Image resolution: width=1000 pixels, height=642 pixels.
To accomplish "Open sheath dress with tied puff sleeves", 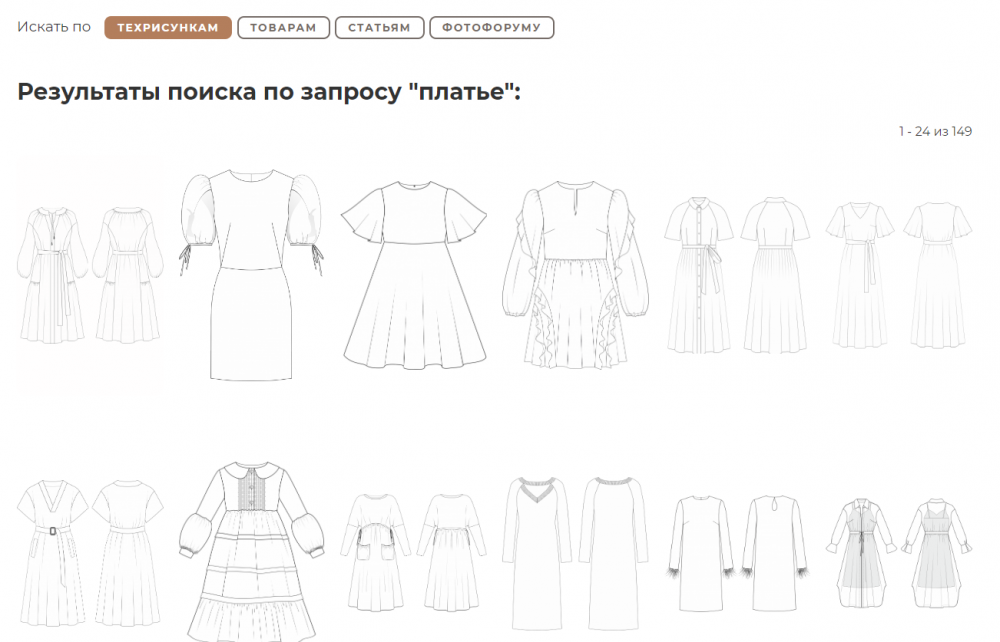I will pos(253,277).
